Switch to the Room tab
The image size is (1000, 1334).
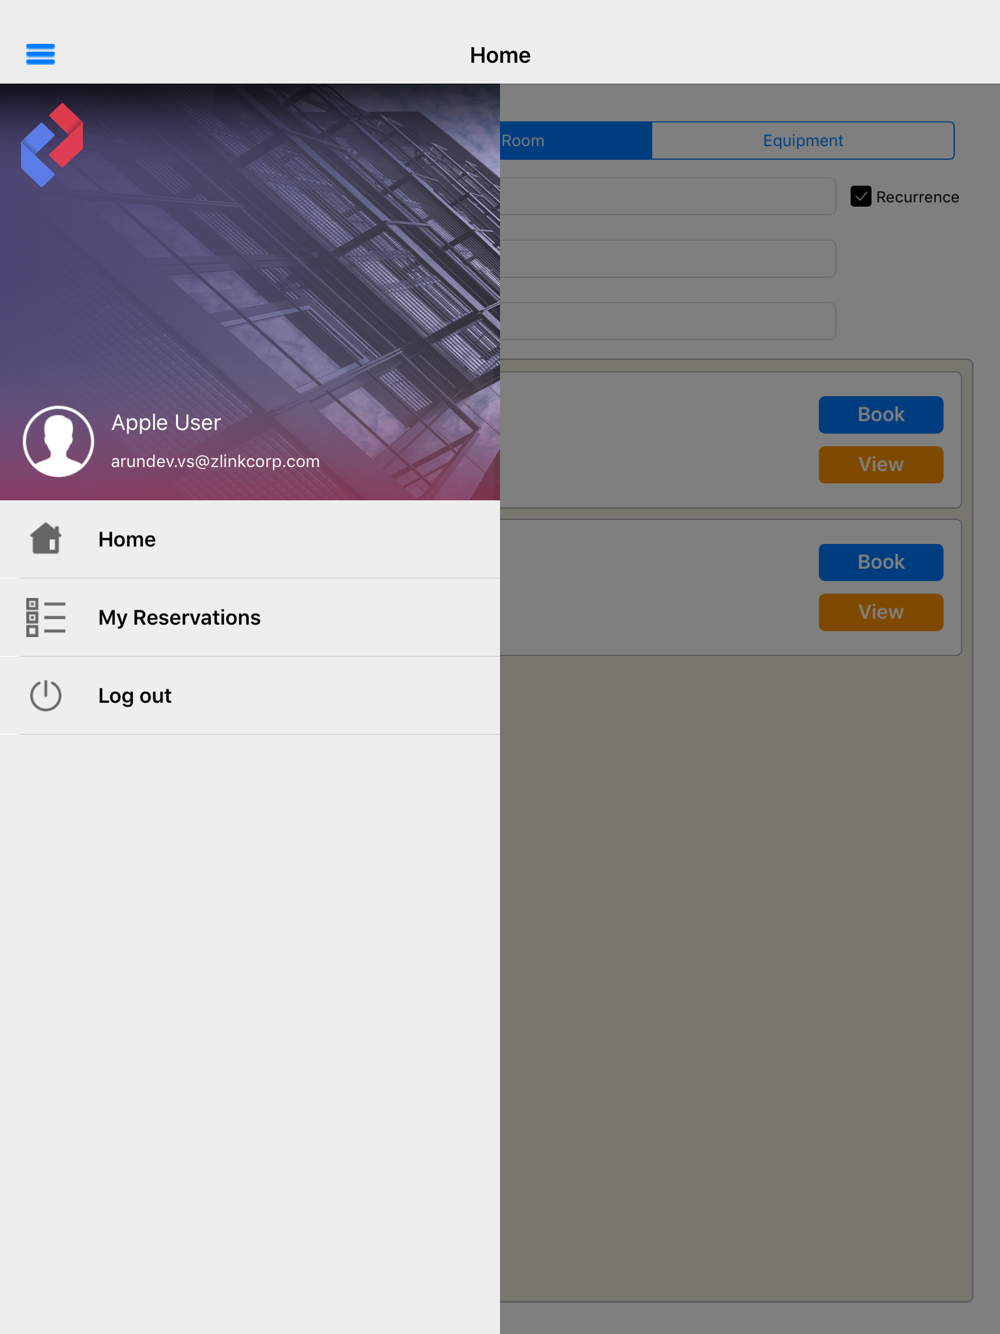pos(576,140)
